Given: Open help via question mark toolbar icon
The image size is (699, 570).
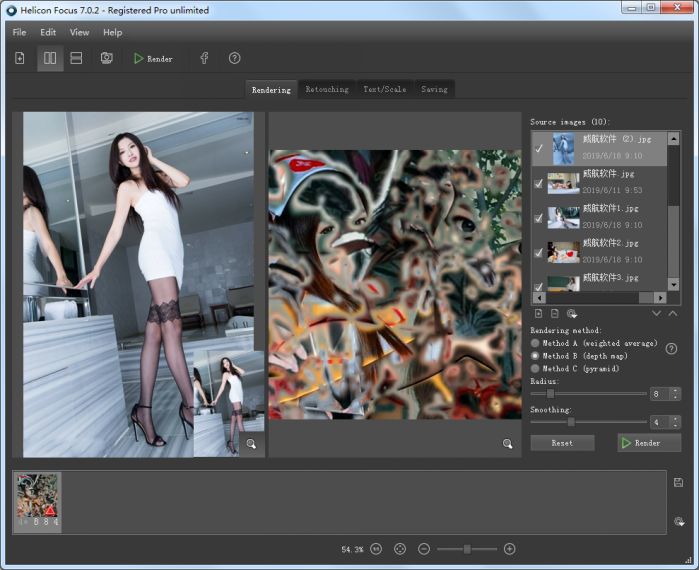Looking at the screenshot, I should click(234, 58).
